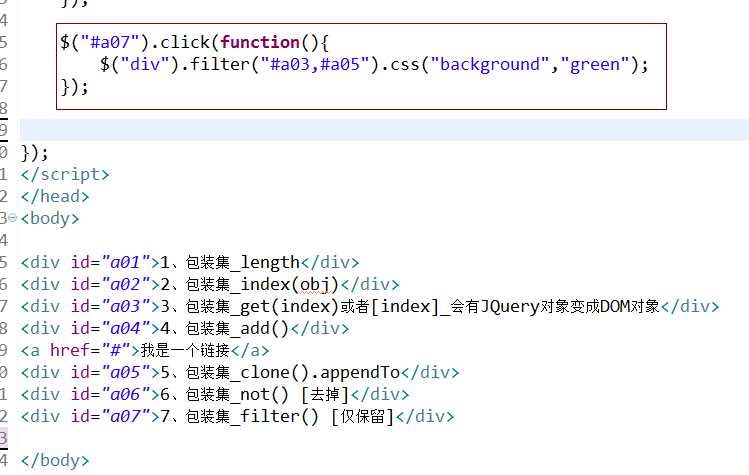The width and height of the screenshot is (749, 475).
Task: Click the div a07 filter() line
Action: pyautogui.click(x=237, y=416)
